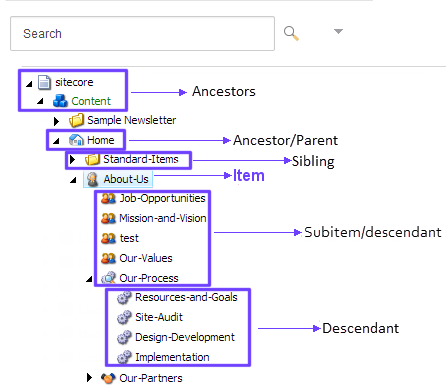Select the Mission-and-Vision item

click(163, 218)
